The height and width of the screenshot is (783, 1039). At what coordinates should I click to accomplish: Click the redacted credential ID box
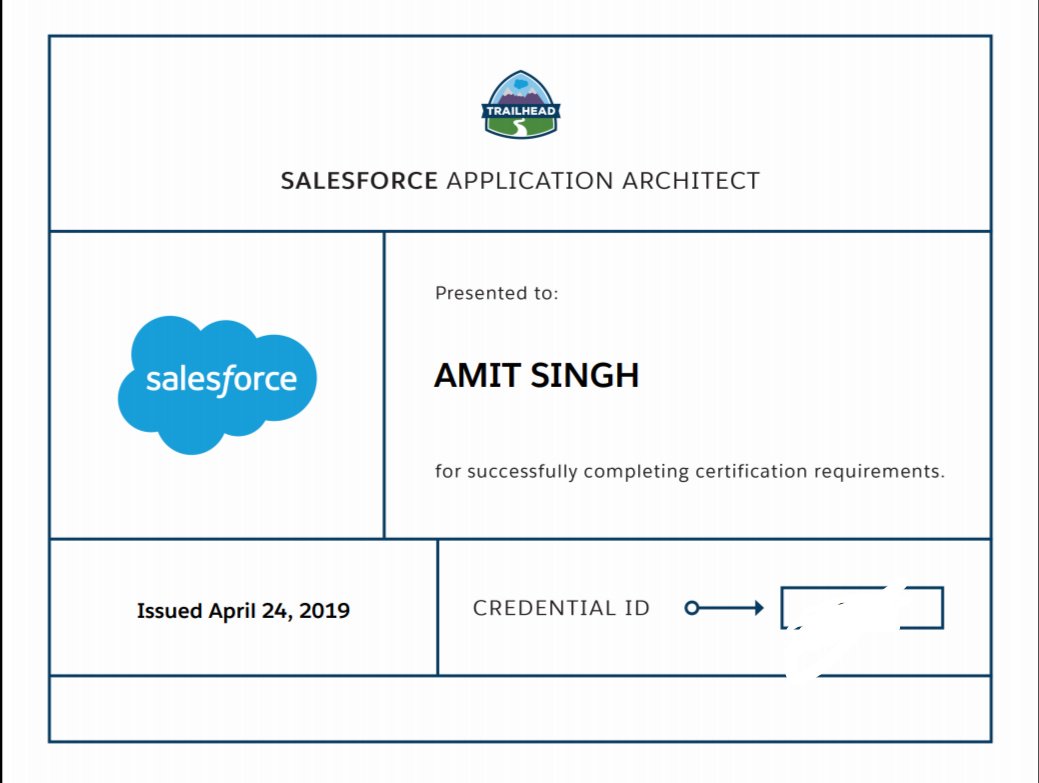coord(862,607)
